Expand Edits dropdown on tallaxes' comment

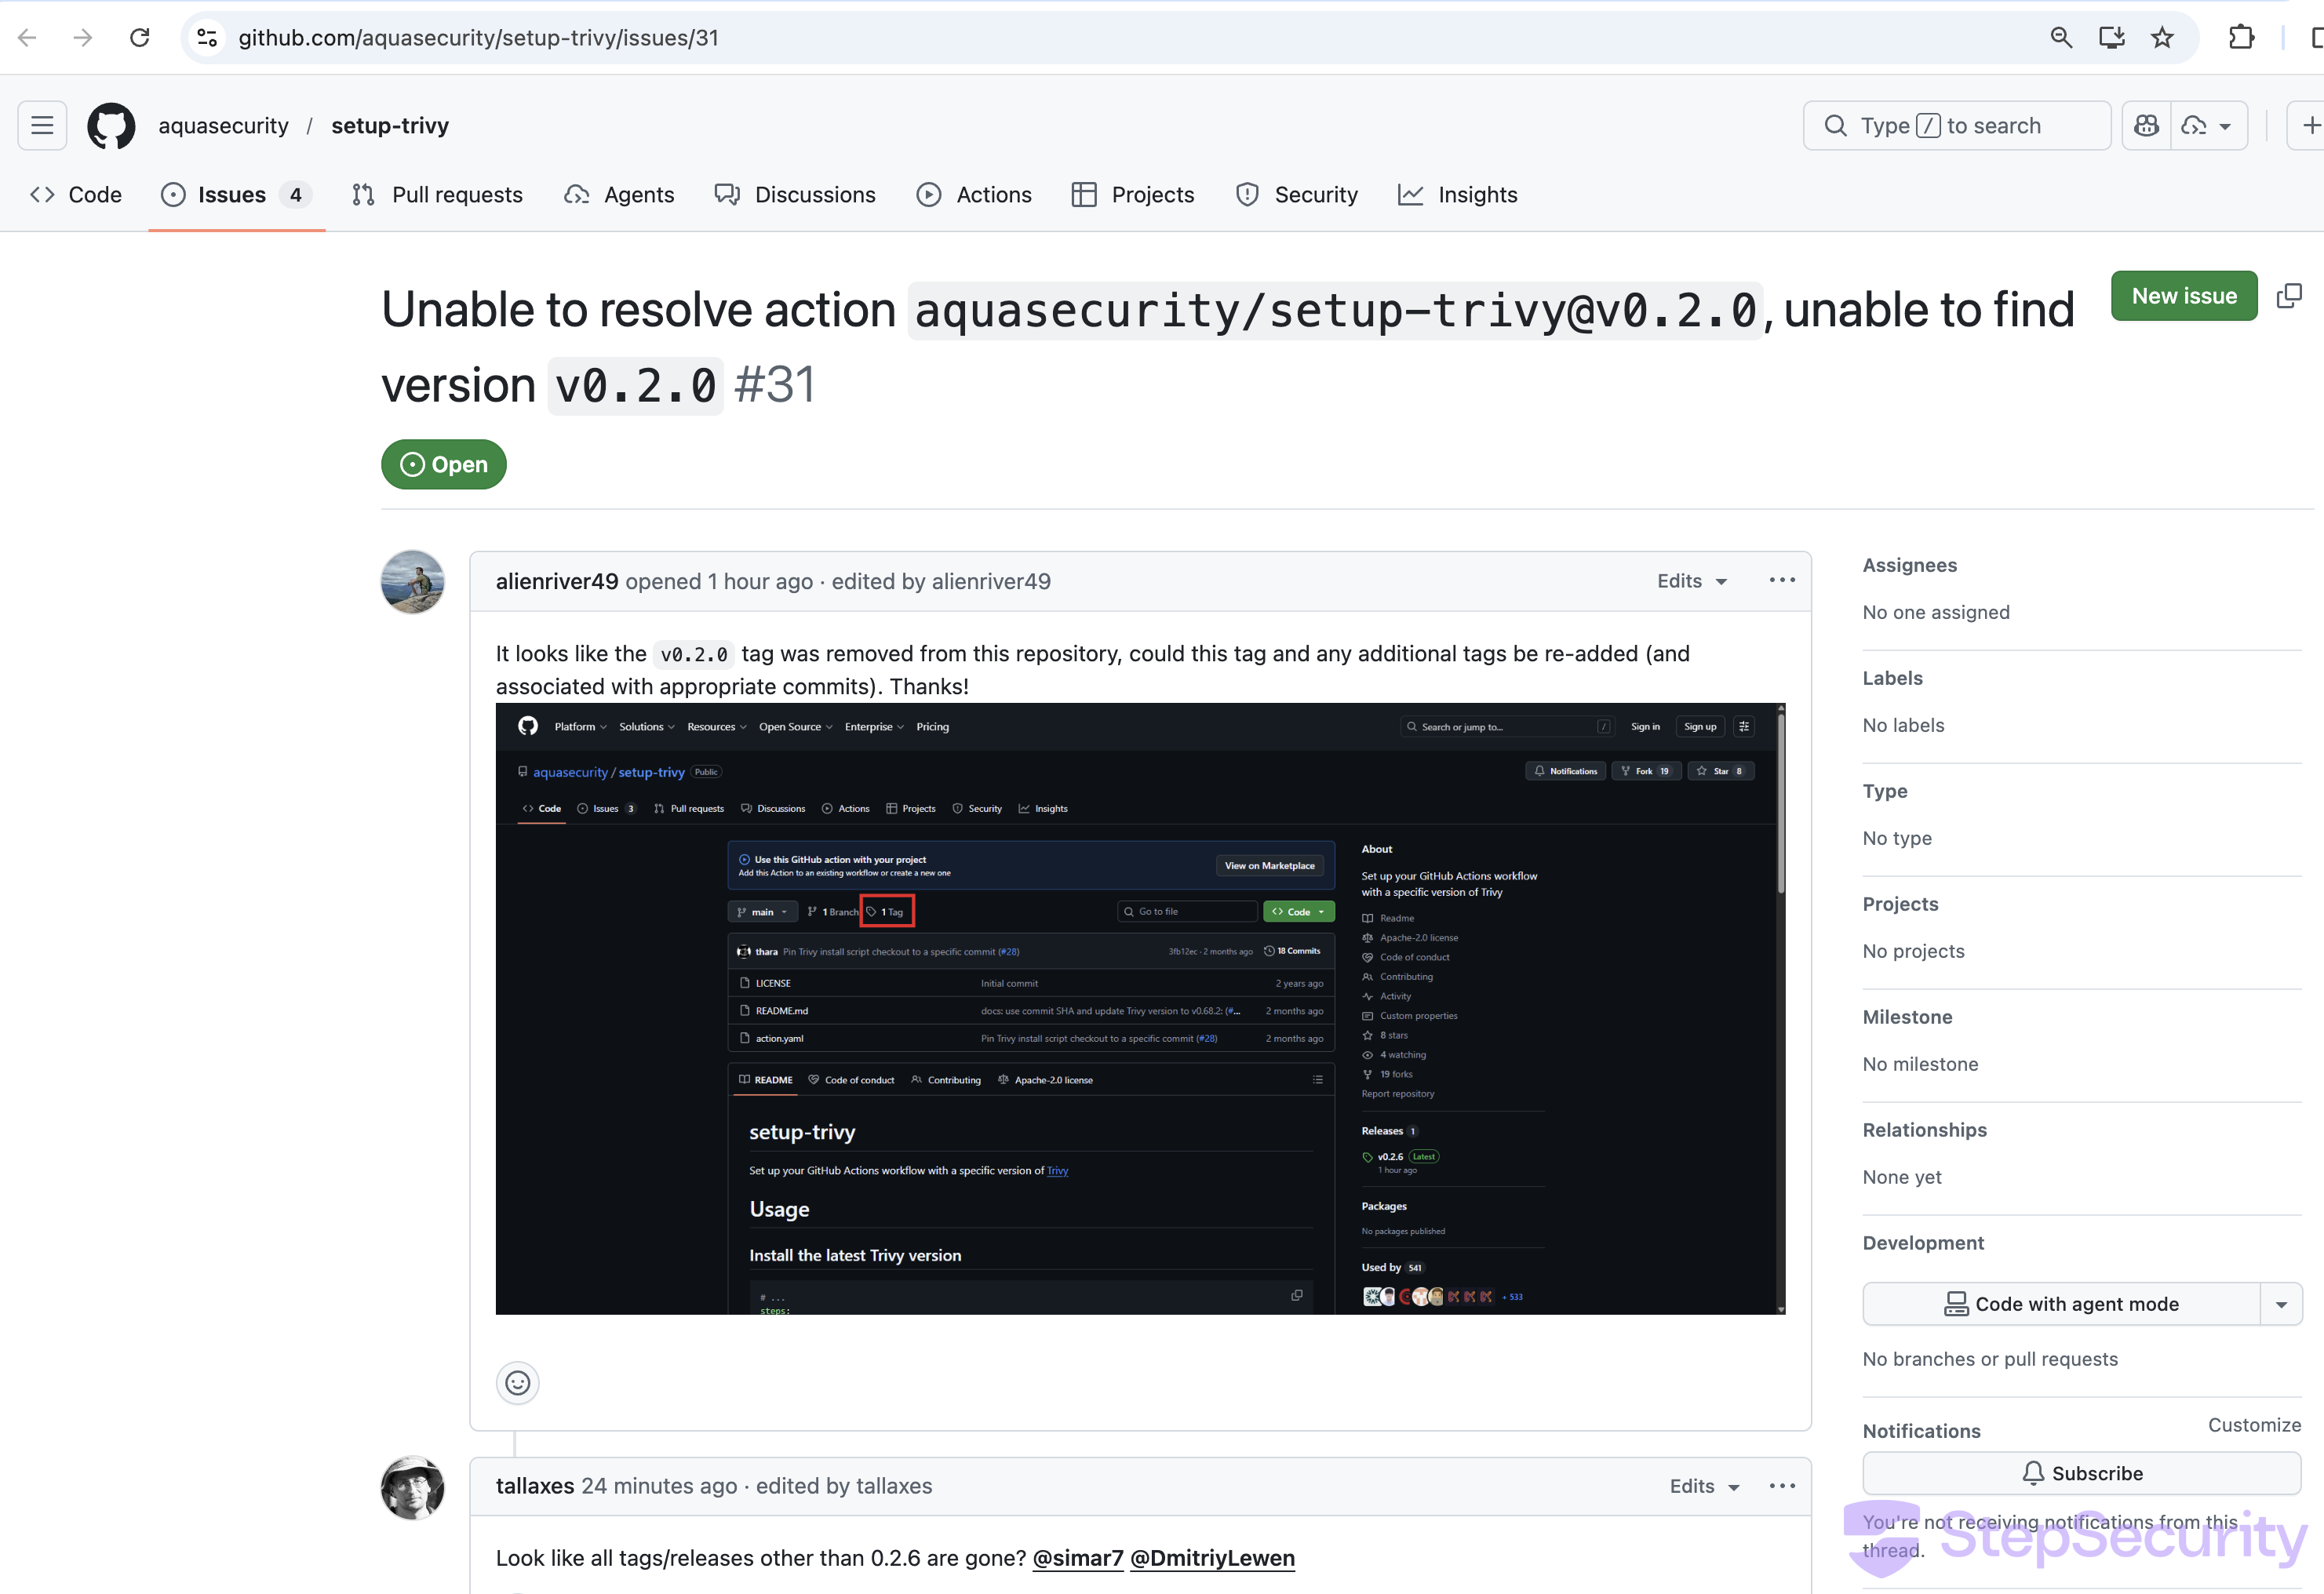(1704, 1486)
